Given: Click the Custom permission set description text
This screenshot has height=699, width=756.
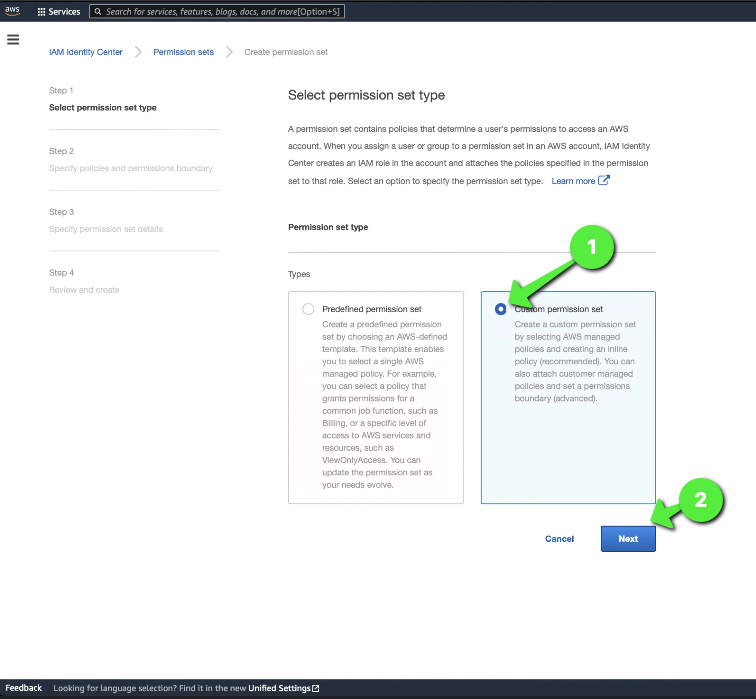Looking at the screenshot, I should pos(575,361).
